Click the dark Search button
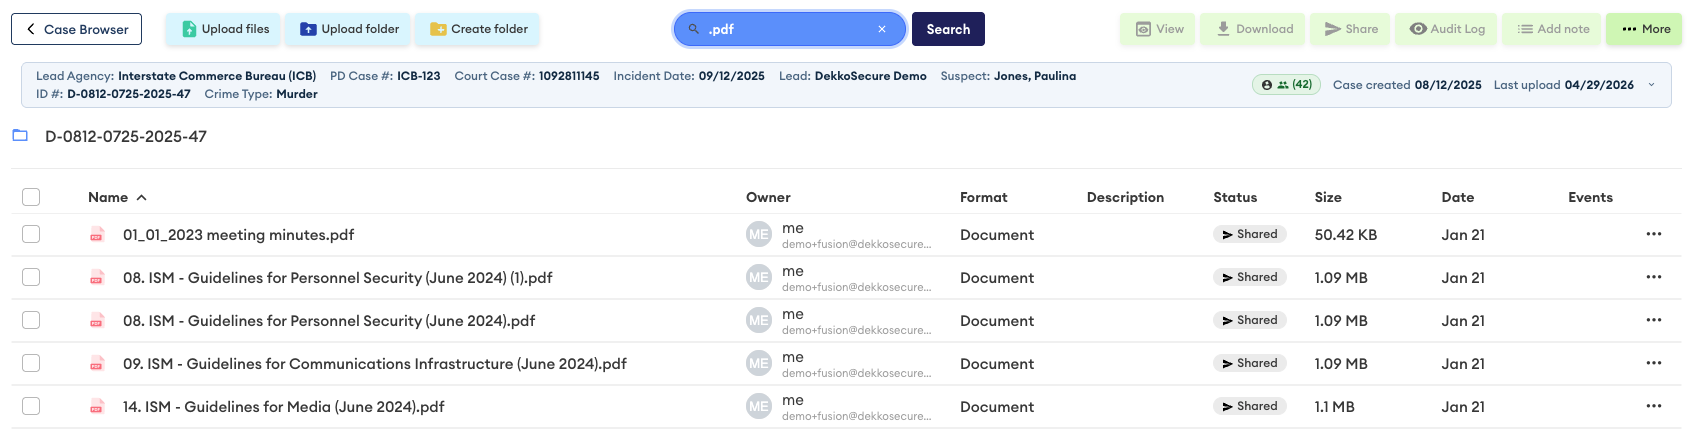The width and height of the screenshot is (1689, 433). (x=948, y=29)
